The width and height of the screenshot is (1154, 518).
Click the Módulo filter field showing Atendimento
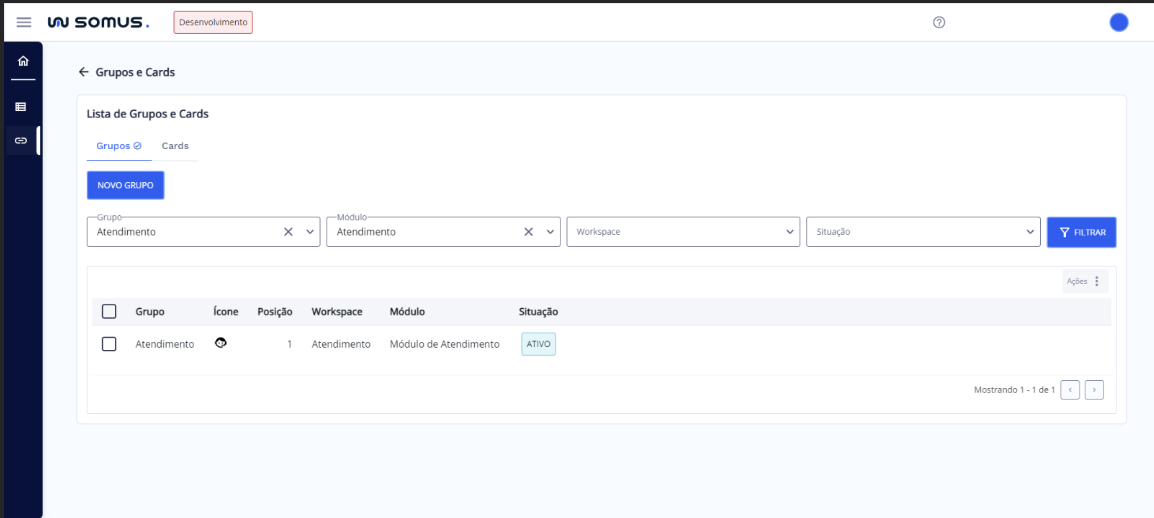444,232
